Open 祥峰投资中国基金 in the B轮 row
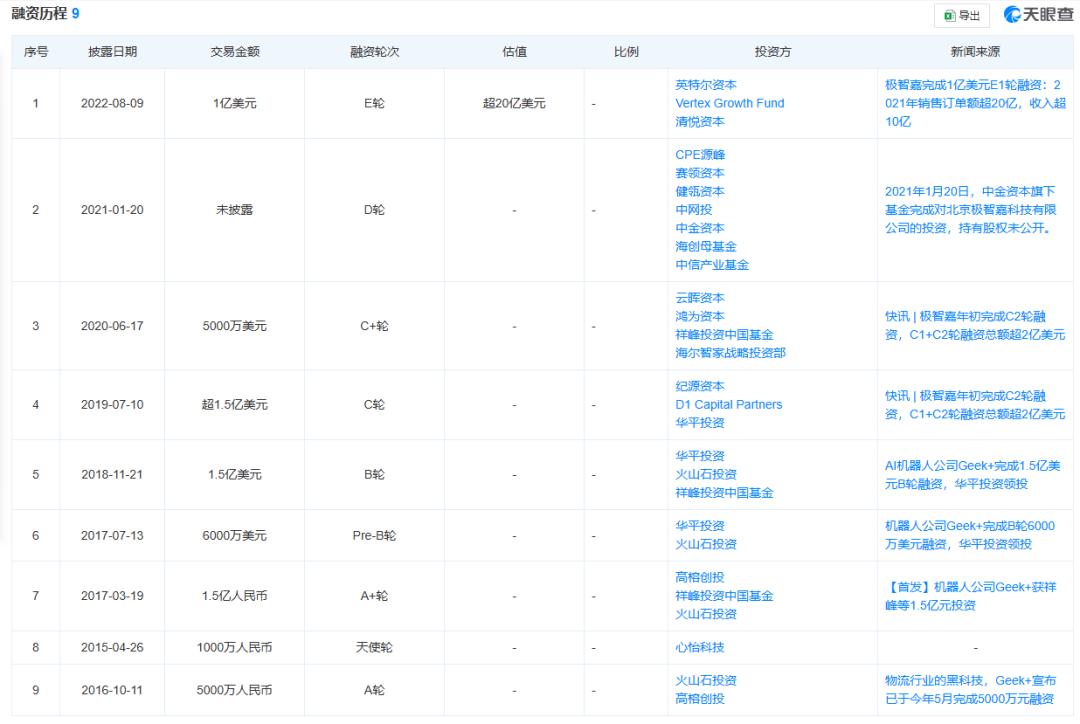Screen dimensions: 1080x724 [x=724, y=493]
